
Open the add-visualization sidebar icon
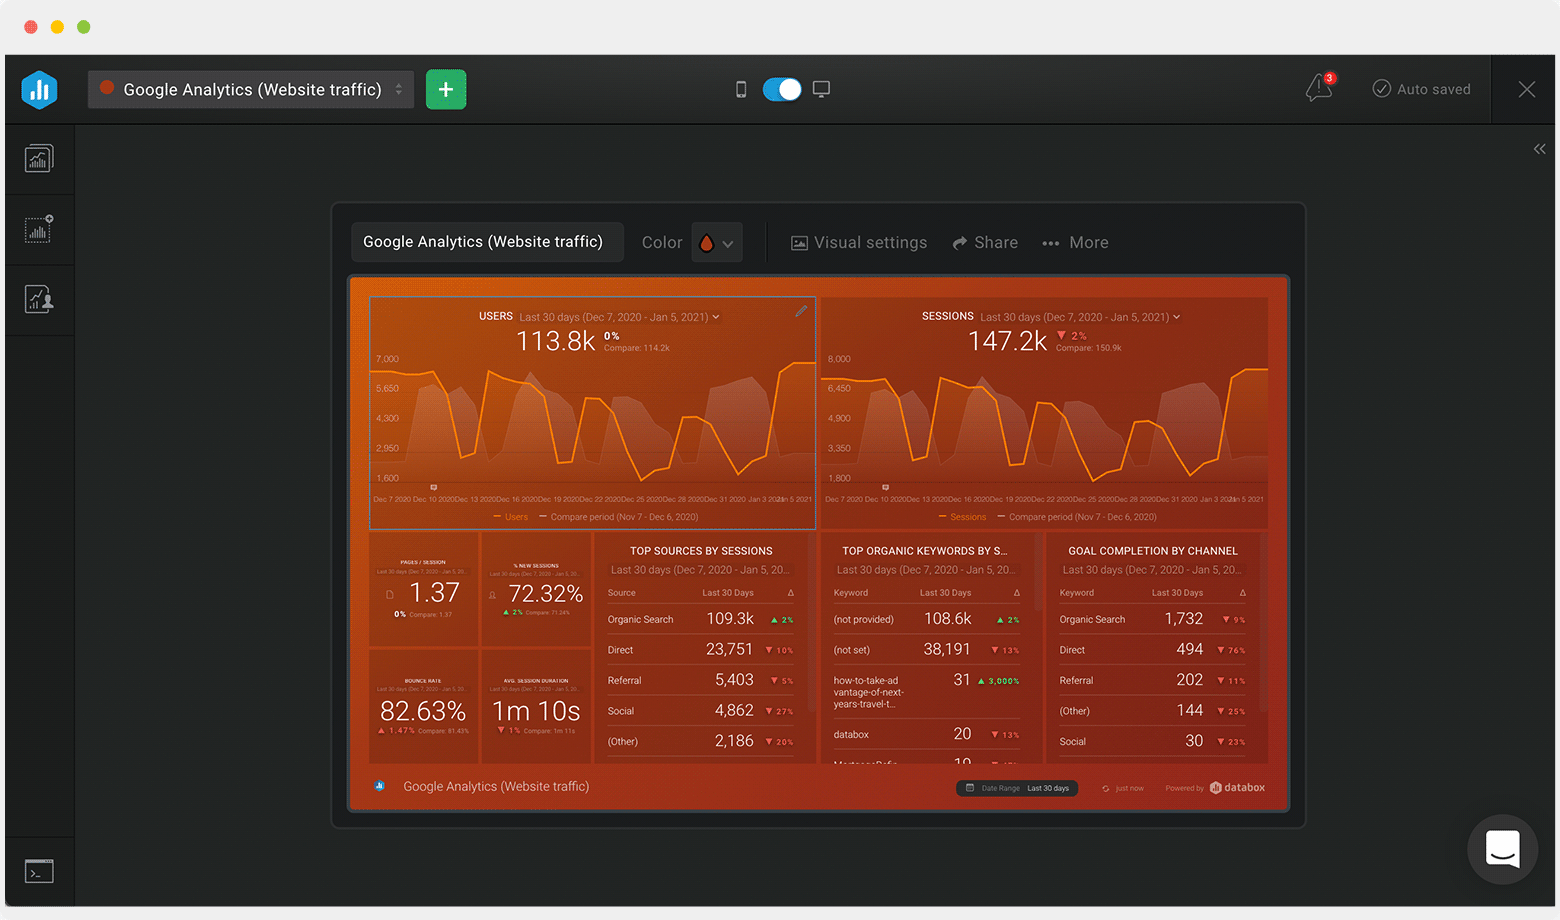click(x=39, y=229)
